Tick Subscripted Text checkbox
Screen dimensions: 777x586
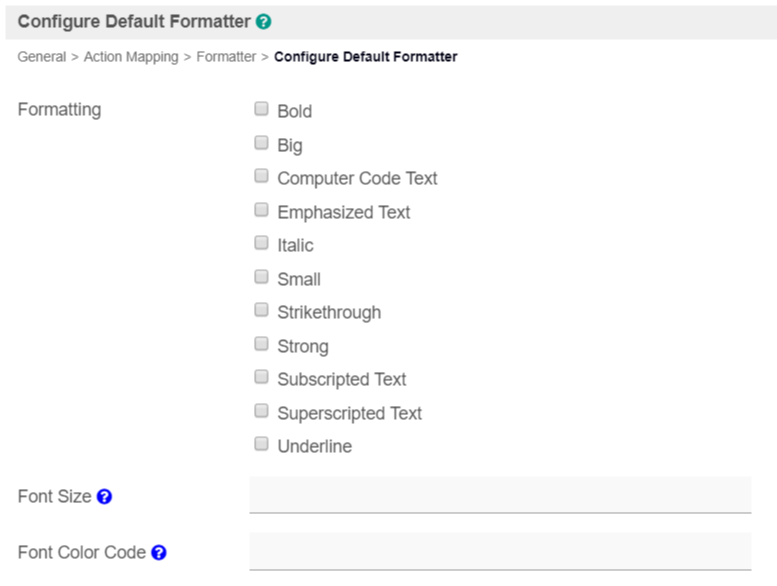tap(261, 377)
